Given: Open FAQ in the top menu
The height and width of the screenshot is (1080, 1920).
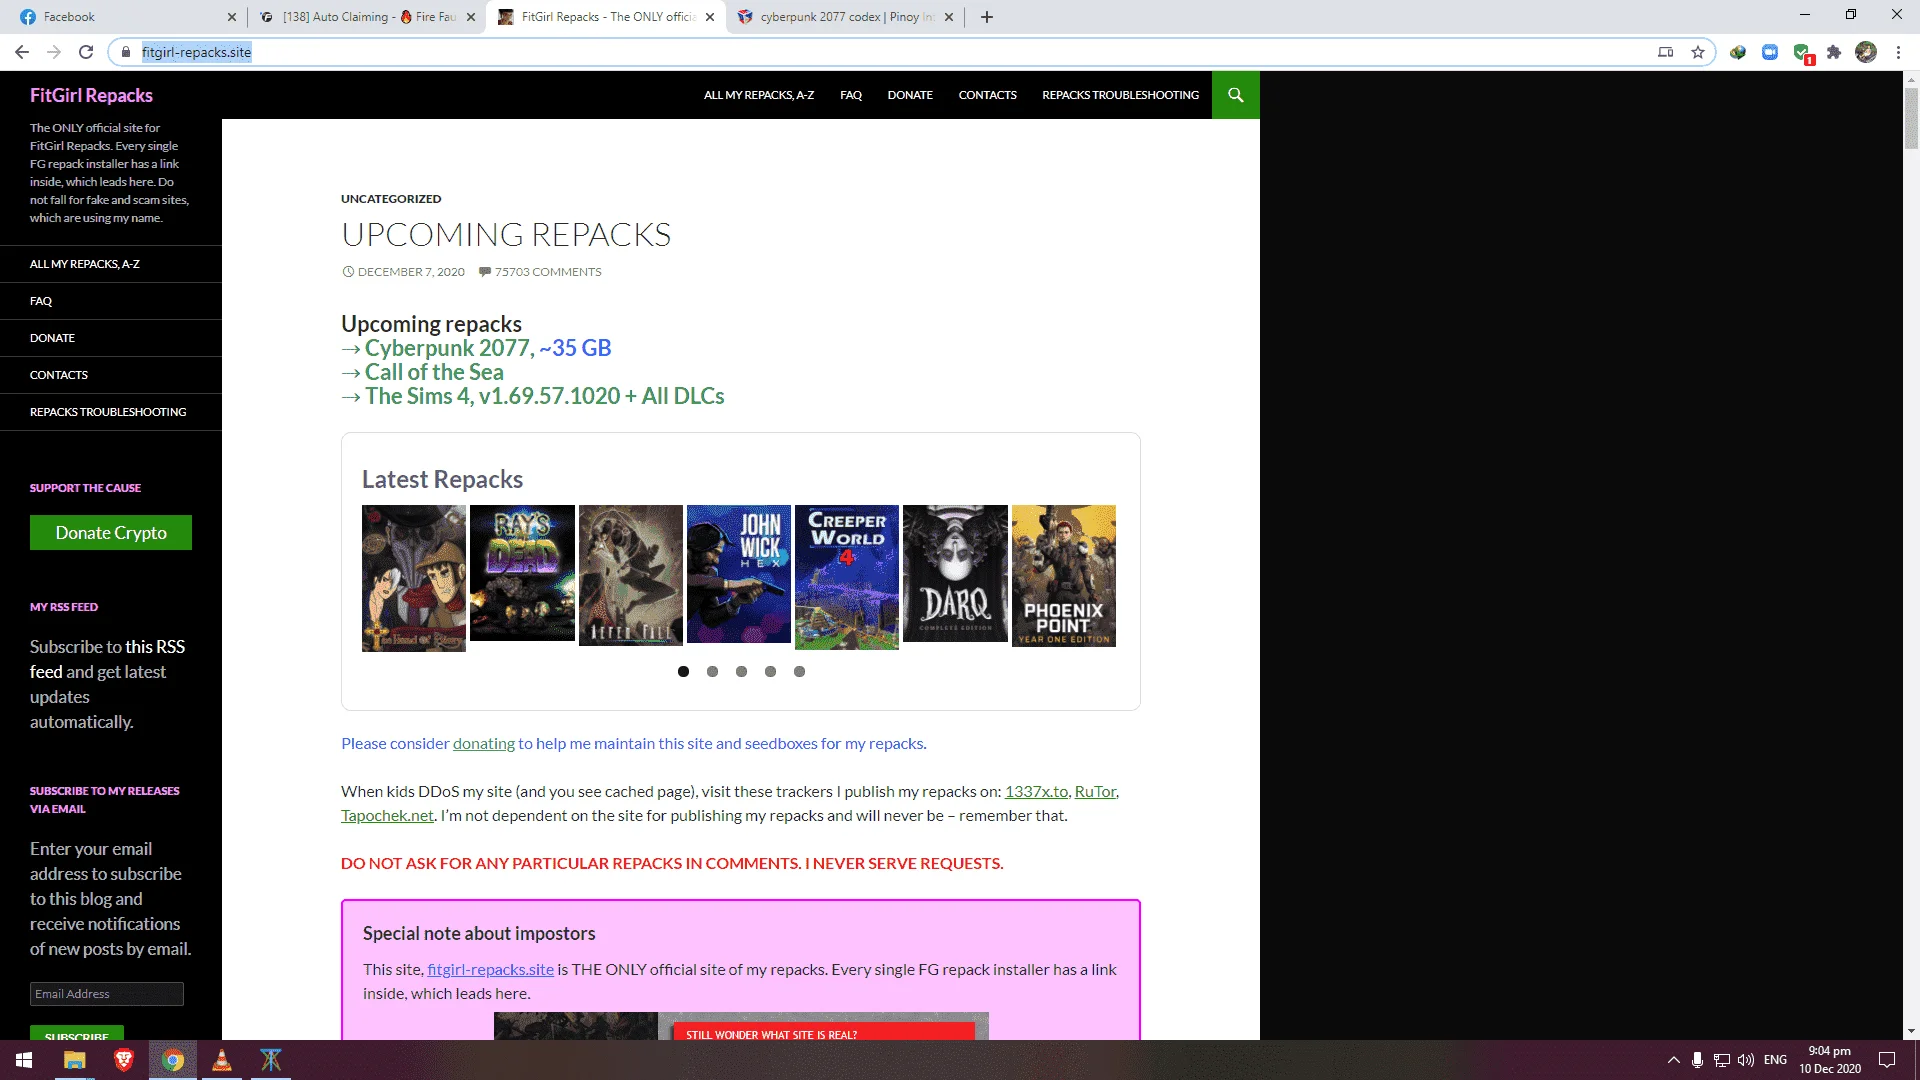Looking at the screenshot, I should (x=851, y=95).
